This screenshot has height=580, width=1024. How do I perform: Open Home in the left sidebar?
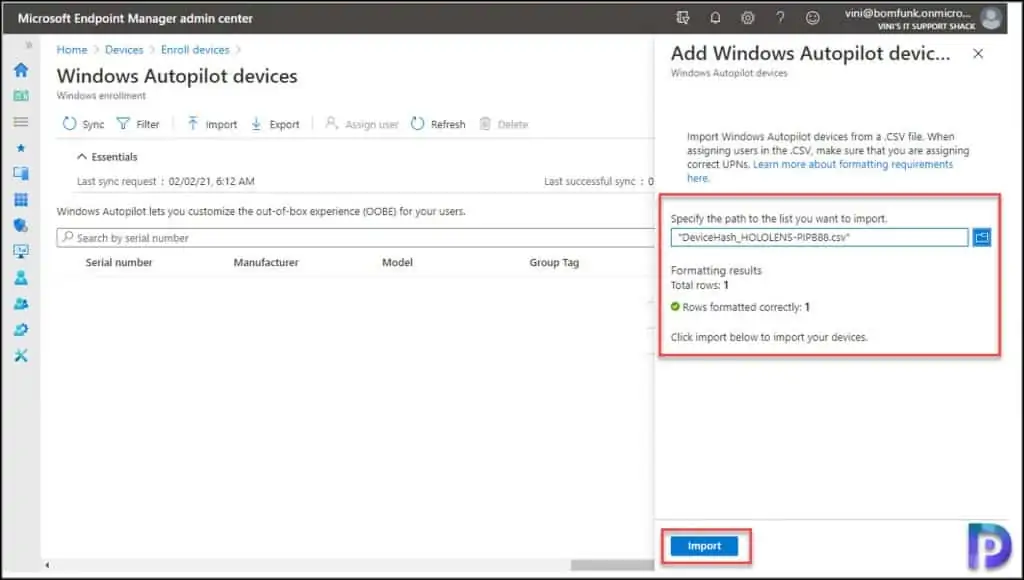click(21, 69)
